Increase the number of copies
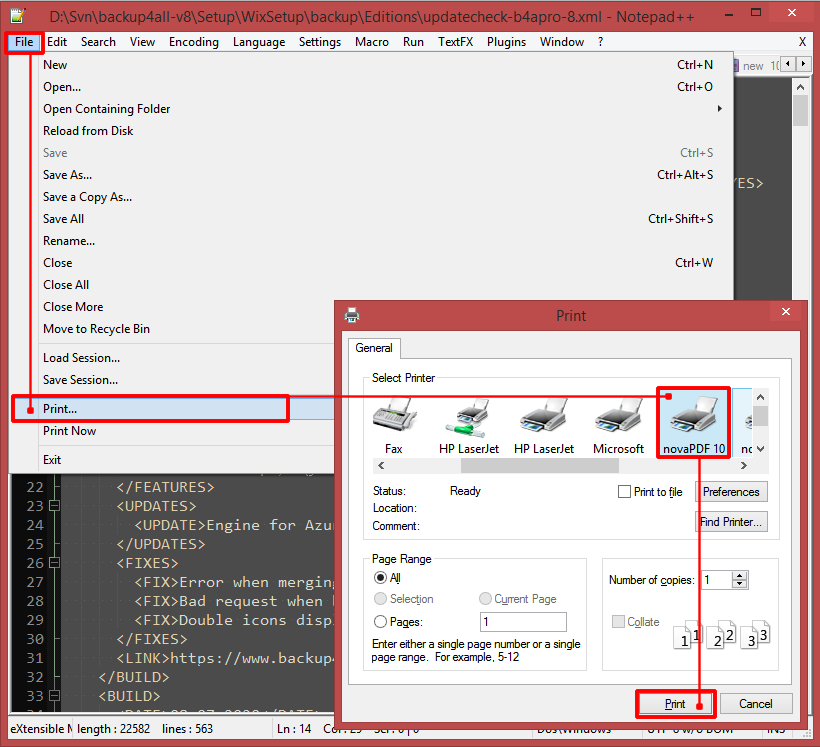The height and width of the screenshot is (747, 820). (x=739, y=576)
